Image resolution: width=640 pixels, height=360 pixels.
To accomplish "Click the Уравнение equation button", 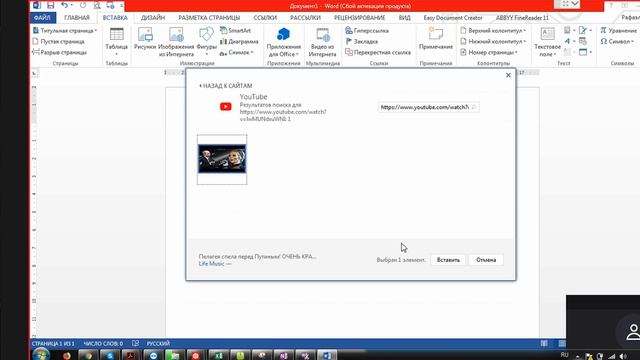I will (618, 31).
